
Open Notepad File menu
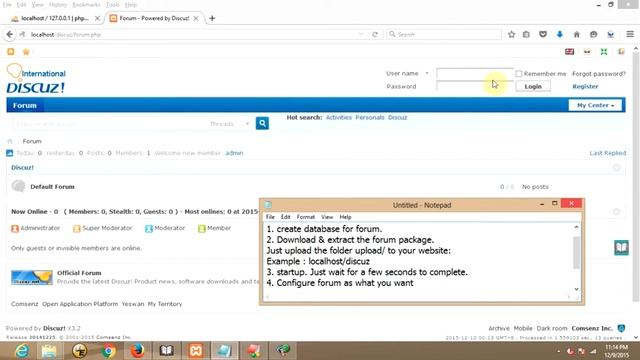pyautogui.click(x=270, y=217)
